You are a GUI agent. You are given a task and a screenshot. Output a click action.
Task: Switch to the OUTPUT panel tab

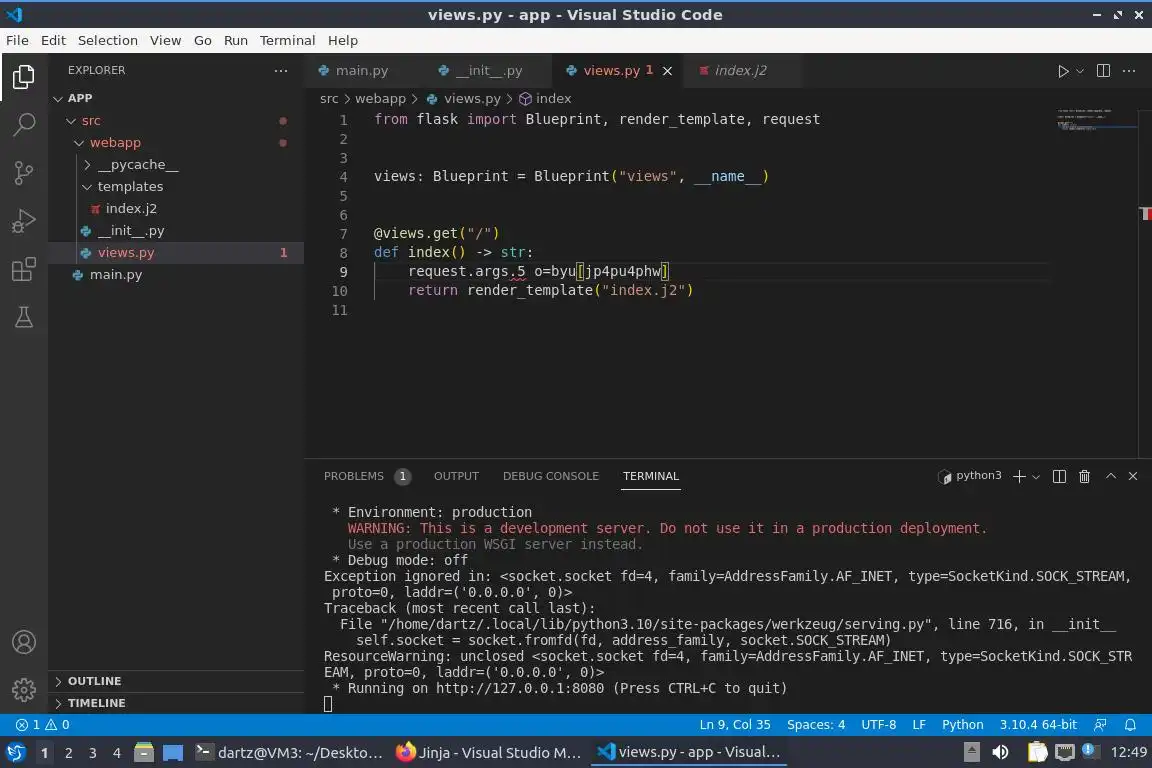tap(456, 476)
